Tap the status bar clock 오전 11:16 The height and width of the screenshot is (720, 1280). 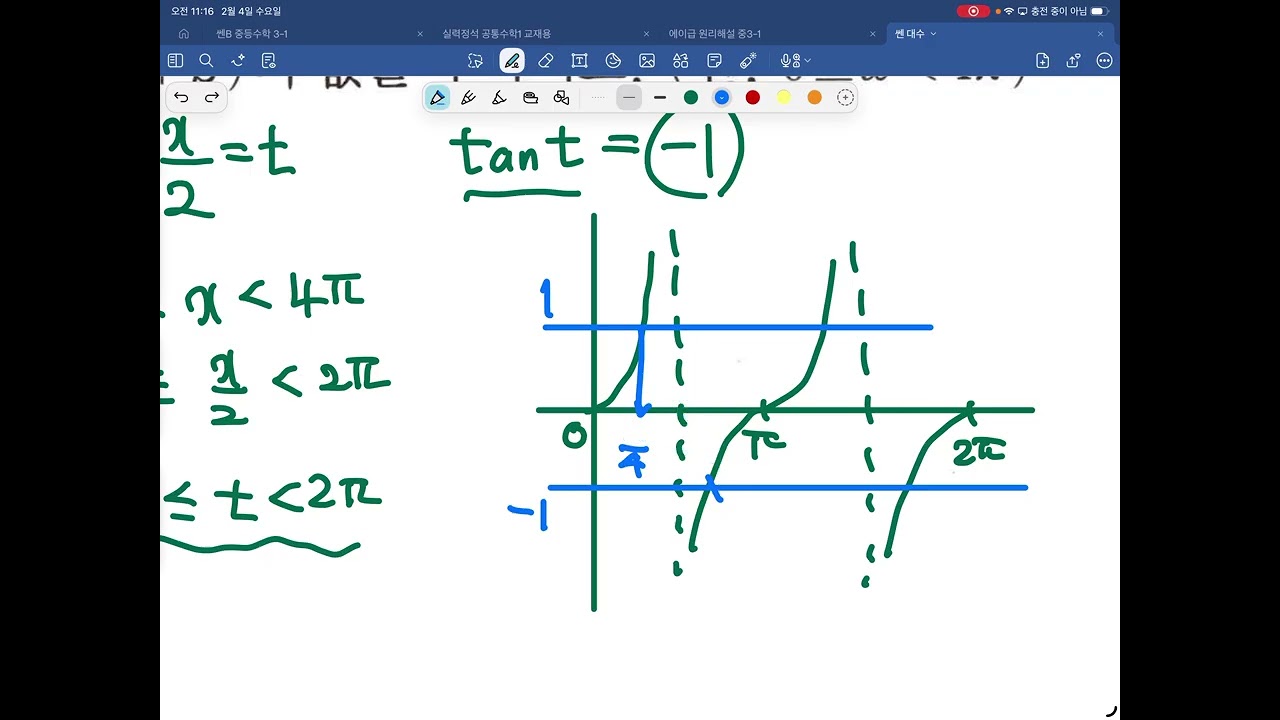coord(191,11)
